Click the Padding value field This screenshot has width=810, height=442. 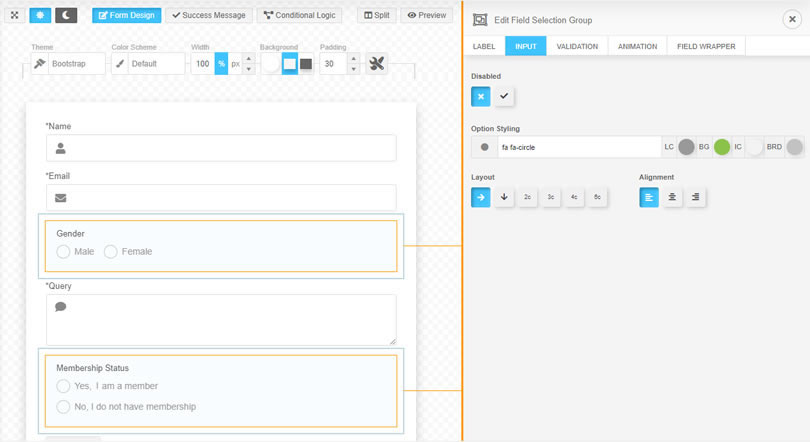(333, 64)
